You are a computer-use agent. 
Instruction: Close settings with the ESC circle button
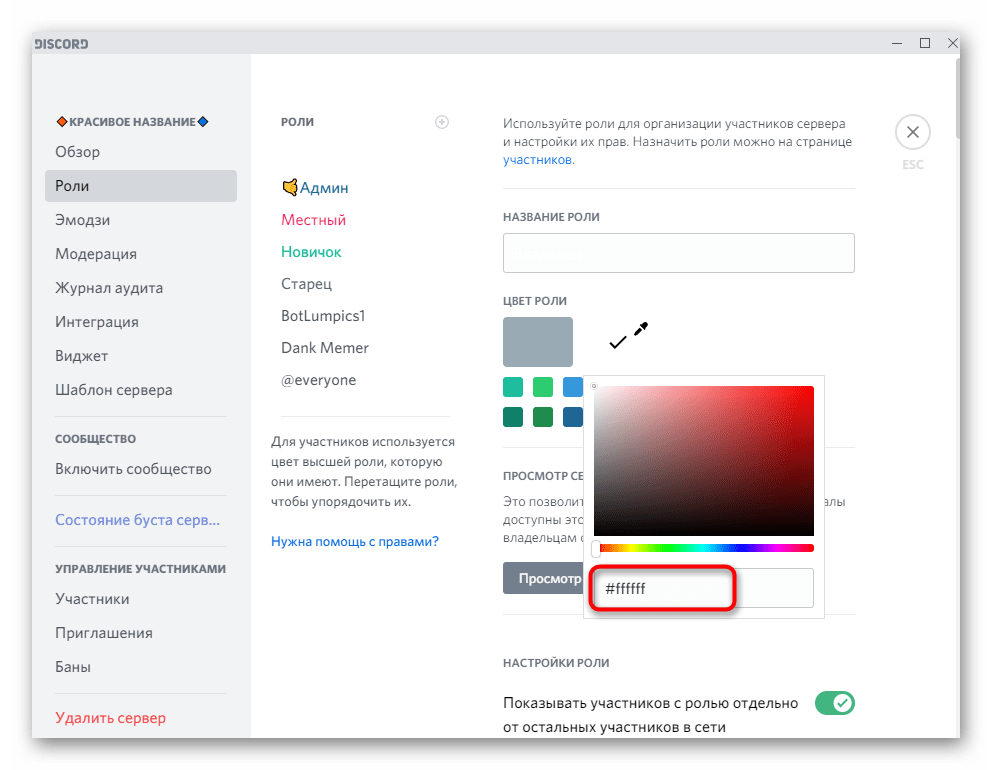[x=912, y=132]
